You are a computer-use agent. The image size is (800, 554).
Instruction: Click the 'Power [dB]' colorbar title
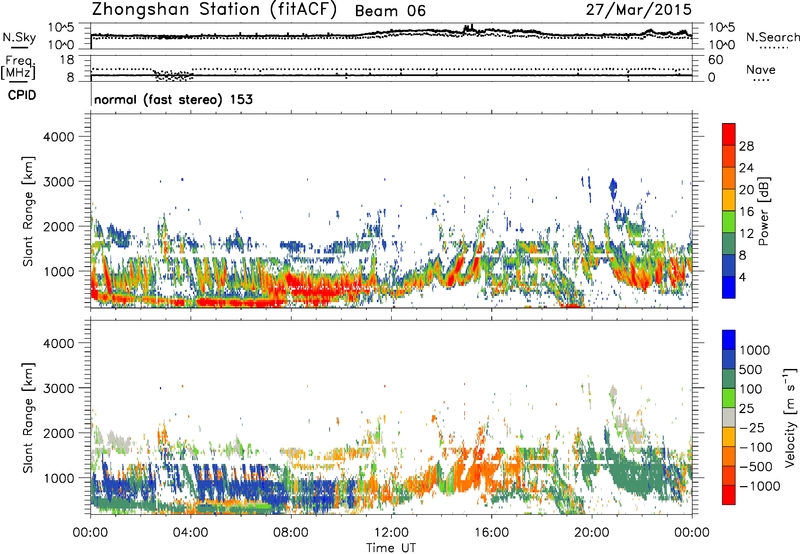(x=764, y=211)
